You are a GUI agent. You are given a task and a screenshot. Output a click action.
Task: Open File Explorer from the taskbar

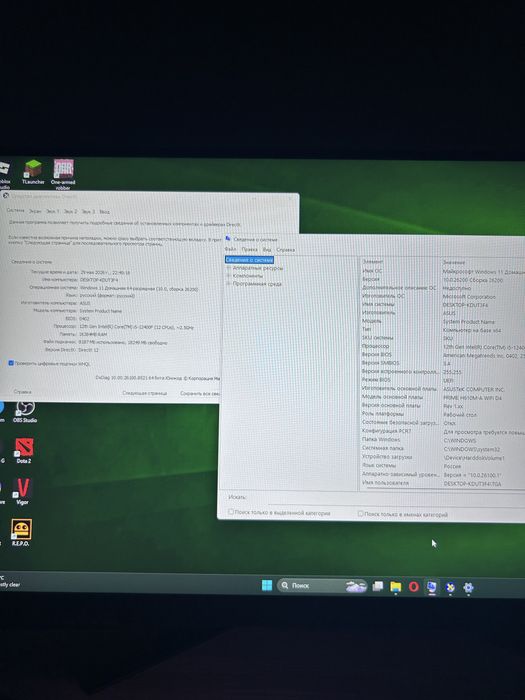coord(396,587)
